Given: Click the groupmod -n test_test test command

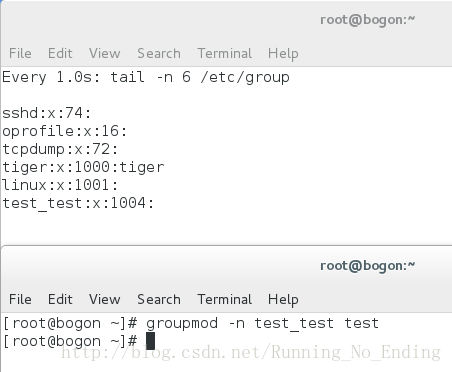Looking at the screenshot, I should click(x=262, y=323).
